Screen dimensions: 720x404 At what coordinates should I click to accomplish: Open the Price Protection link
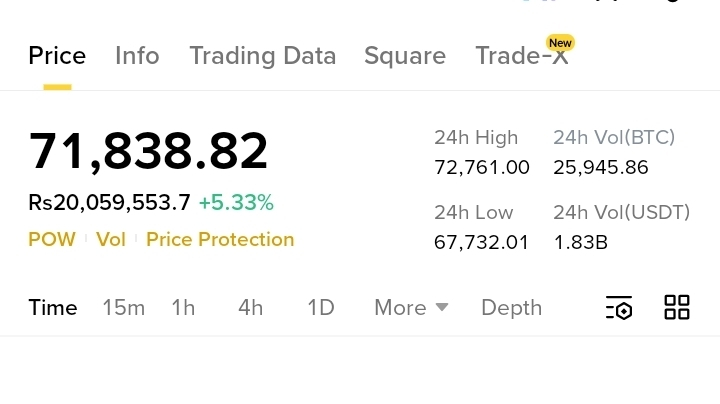(220, 239)
